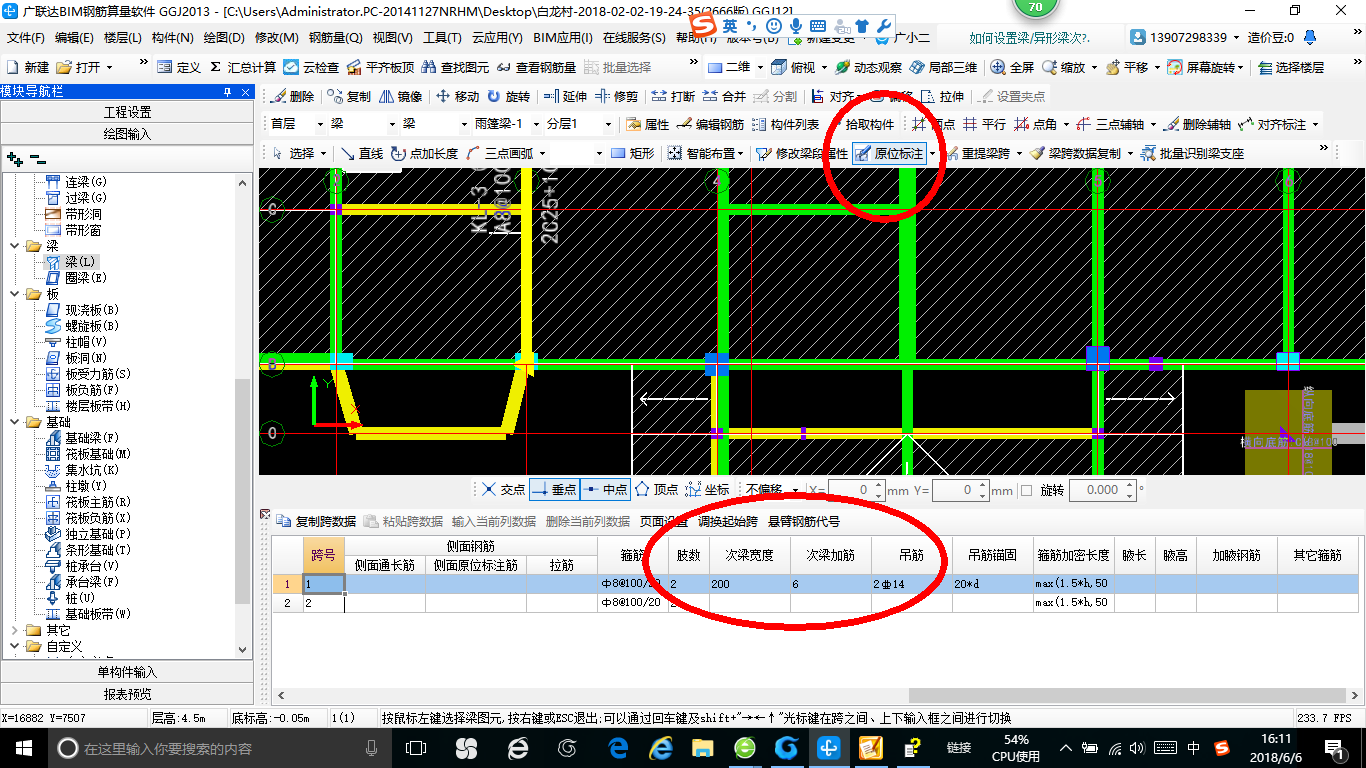
Task: Click 复制跨数据 button
Action: click(x=316, y=521)
